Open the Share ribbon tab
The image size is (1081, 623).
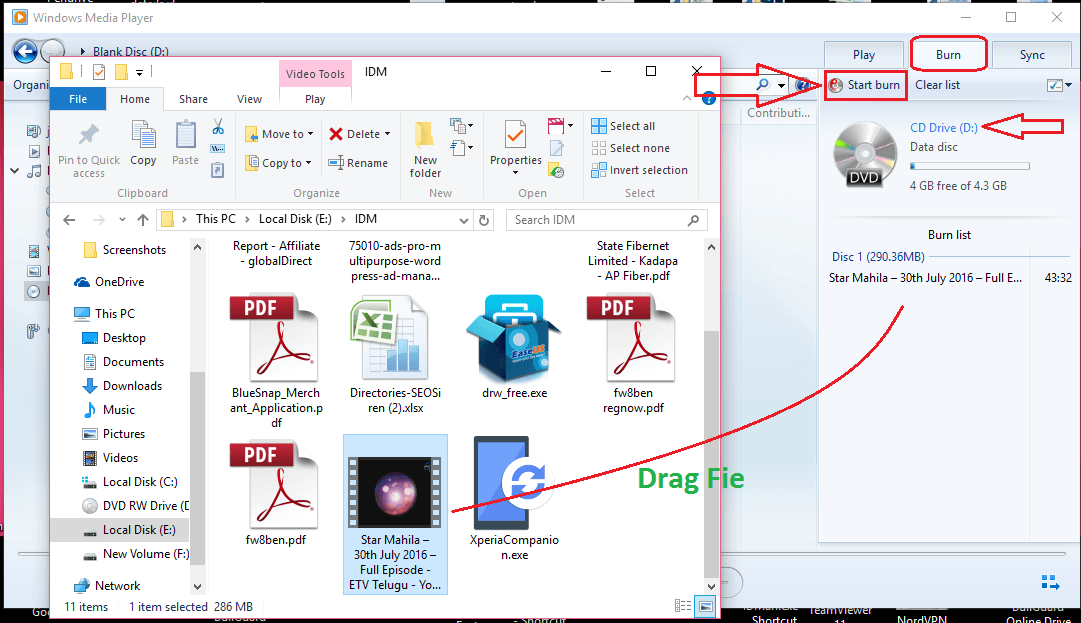click(193, 99)
